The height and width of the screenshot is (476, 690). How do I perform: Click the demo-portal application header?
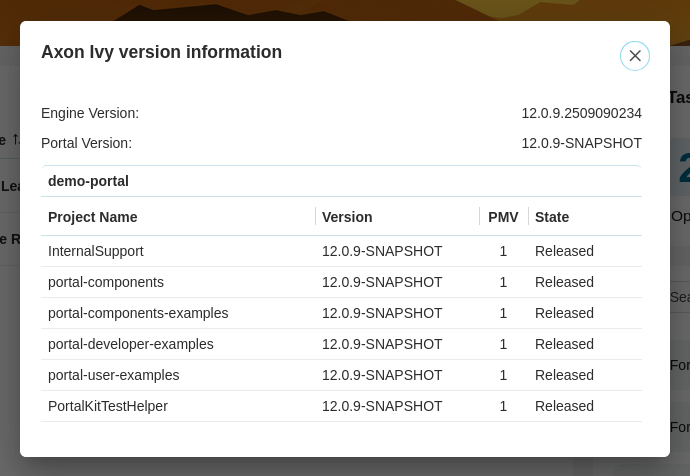[x=341, y=181]
